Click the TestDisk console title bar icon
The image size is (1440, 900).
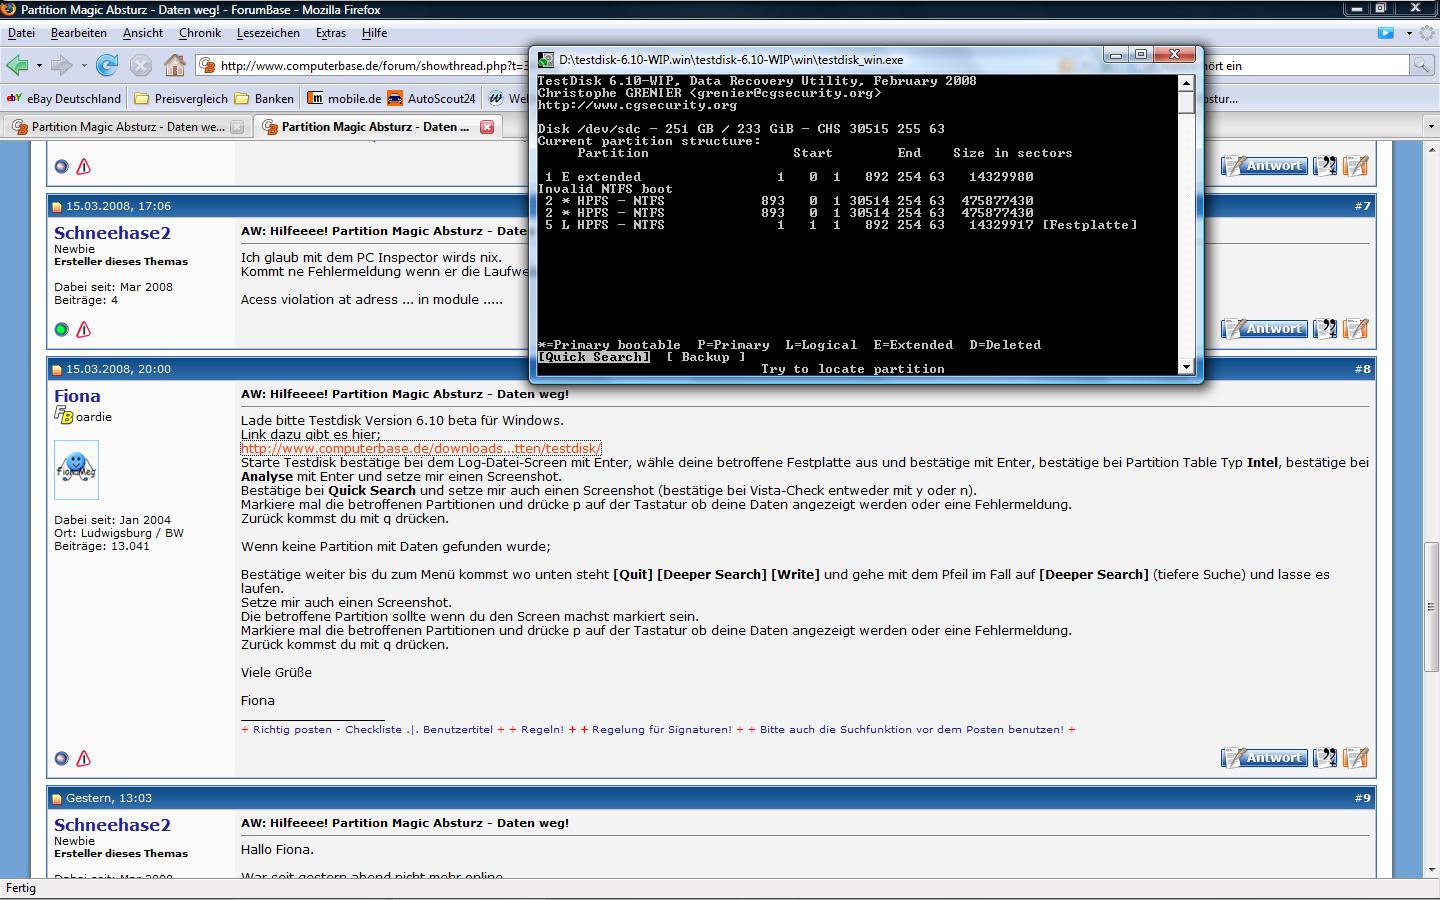click(546, 60)
